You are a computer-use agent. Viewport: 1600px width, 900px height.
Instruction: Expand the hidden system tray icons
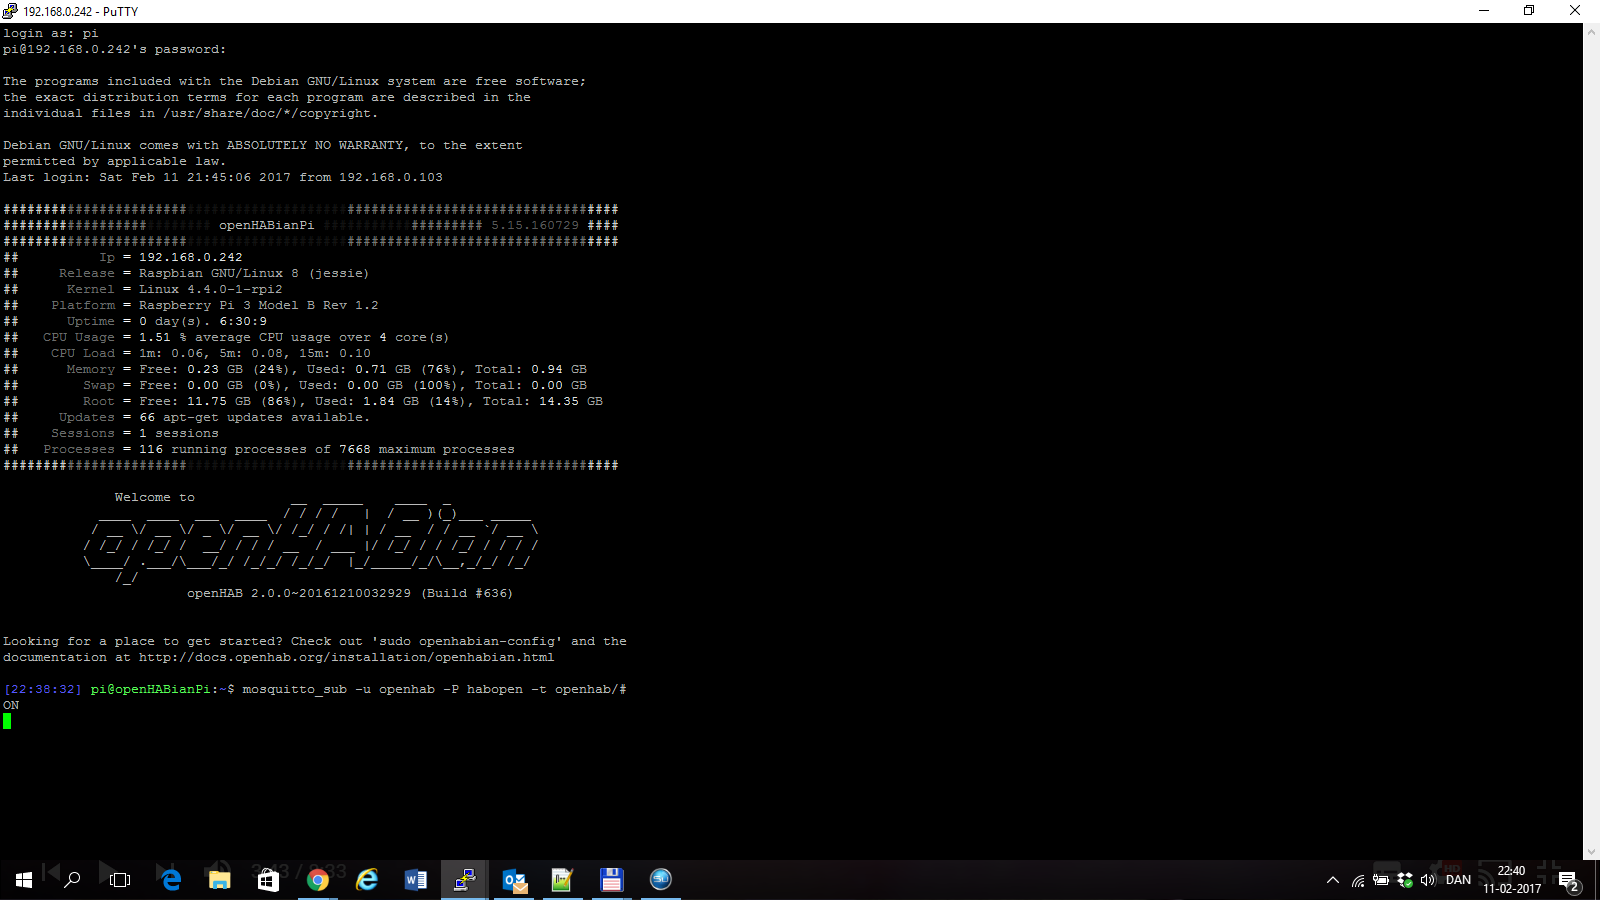coord(1332,881)
